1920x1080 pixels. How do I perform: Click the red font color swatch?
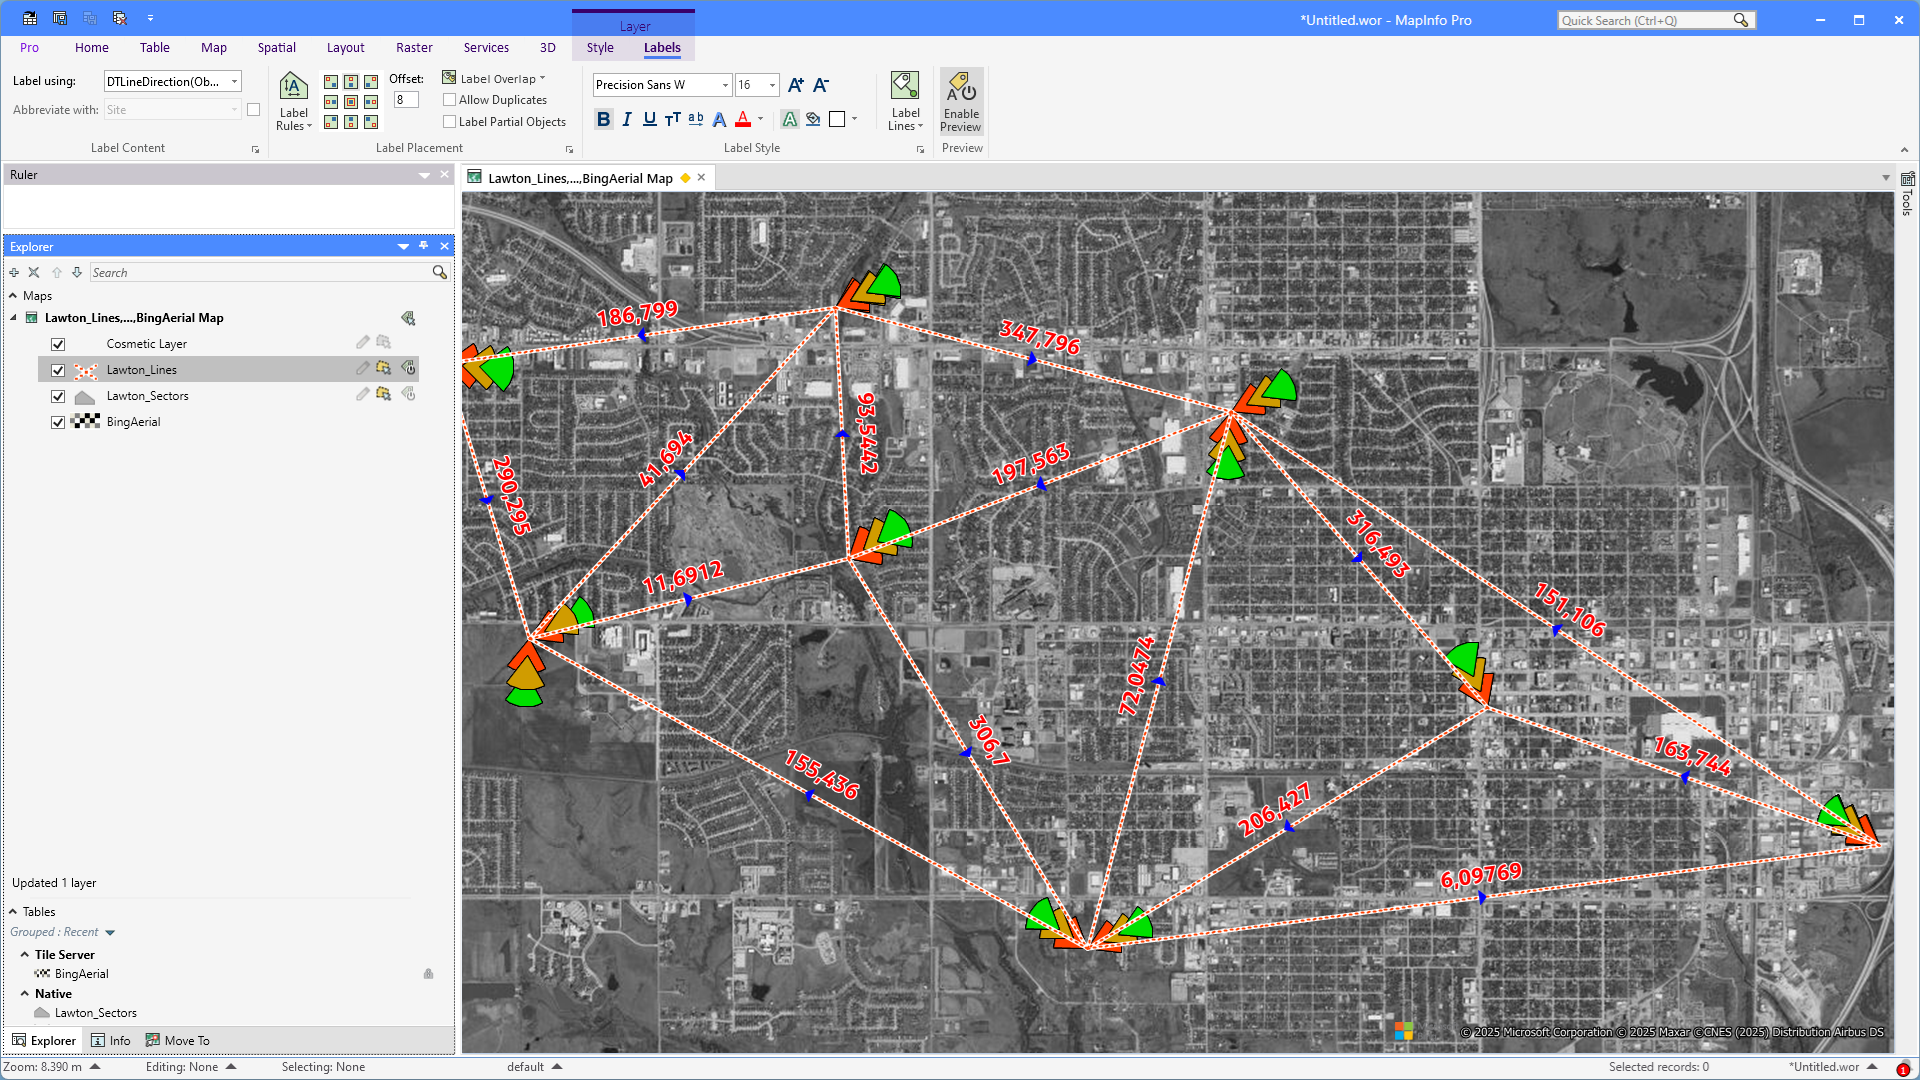pyautogui.click(x=743, y=120)
